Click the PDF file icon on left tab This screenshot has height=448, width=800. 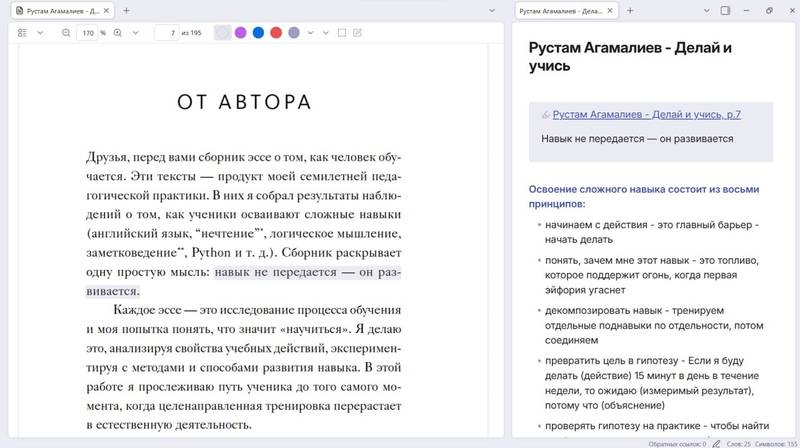(x=19, y=11)
